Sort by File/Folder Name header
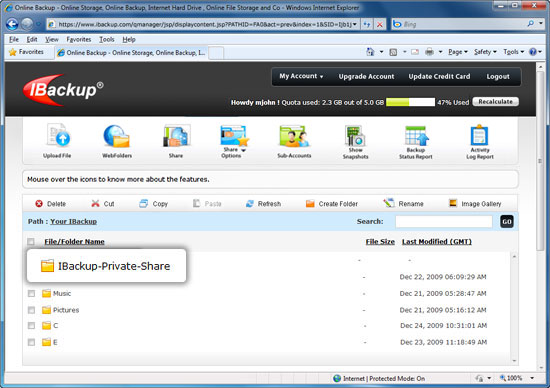550x388 pixels. tap(74, 241)
